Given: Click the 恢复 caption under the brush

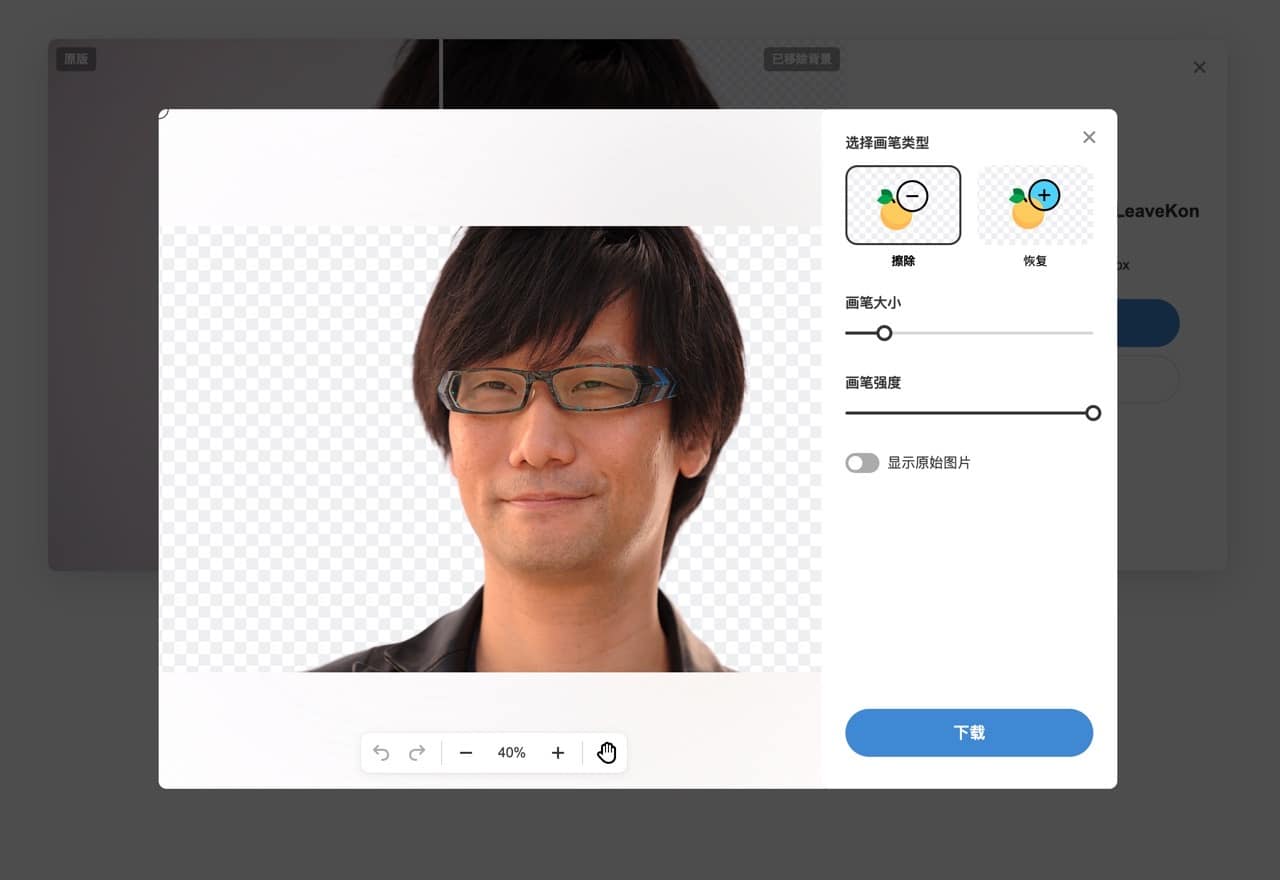Looking at the screenshot, I should tap(1035, 261).
